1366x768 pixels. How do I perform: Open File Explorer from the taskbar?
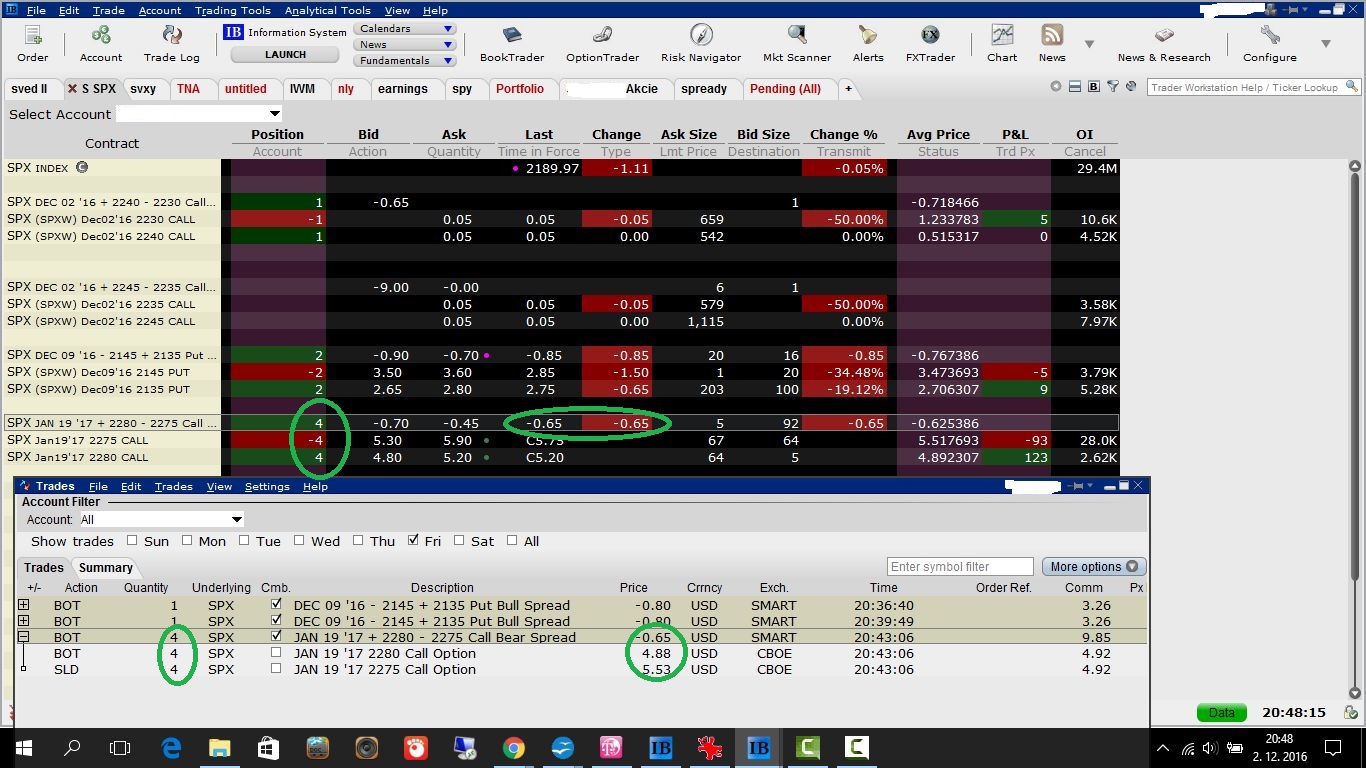tap(219, 747)
